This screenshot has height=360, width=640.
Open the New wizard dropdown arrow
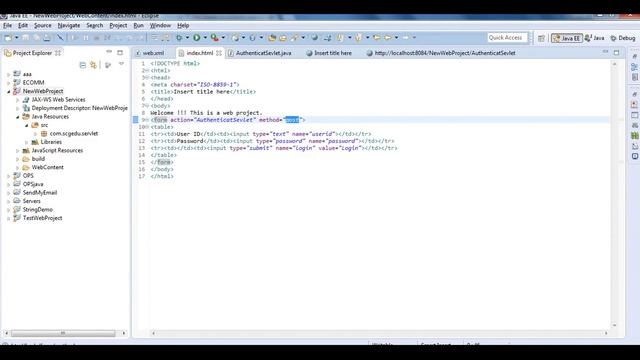click(x=17, y=38)
